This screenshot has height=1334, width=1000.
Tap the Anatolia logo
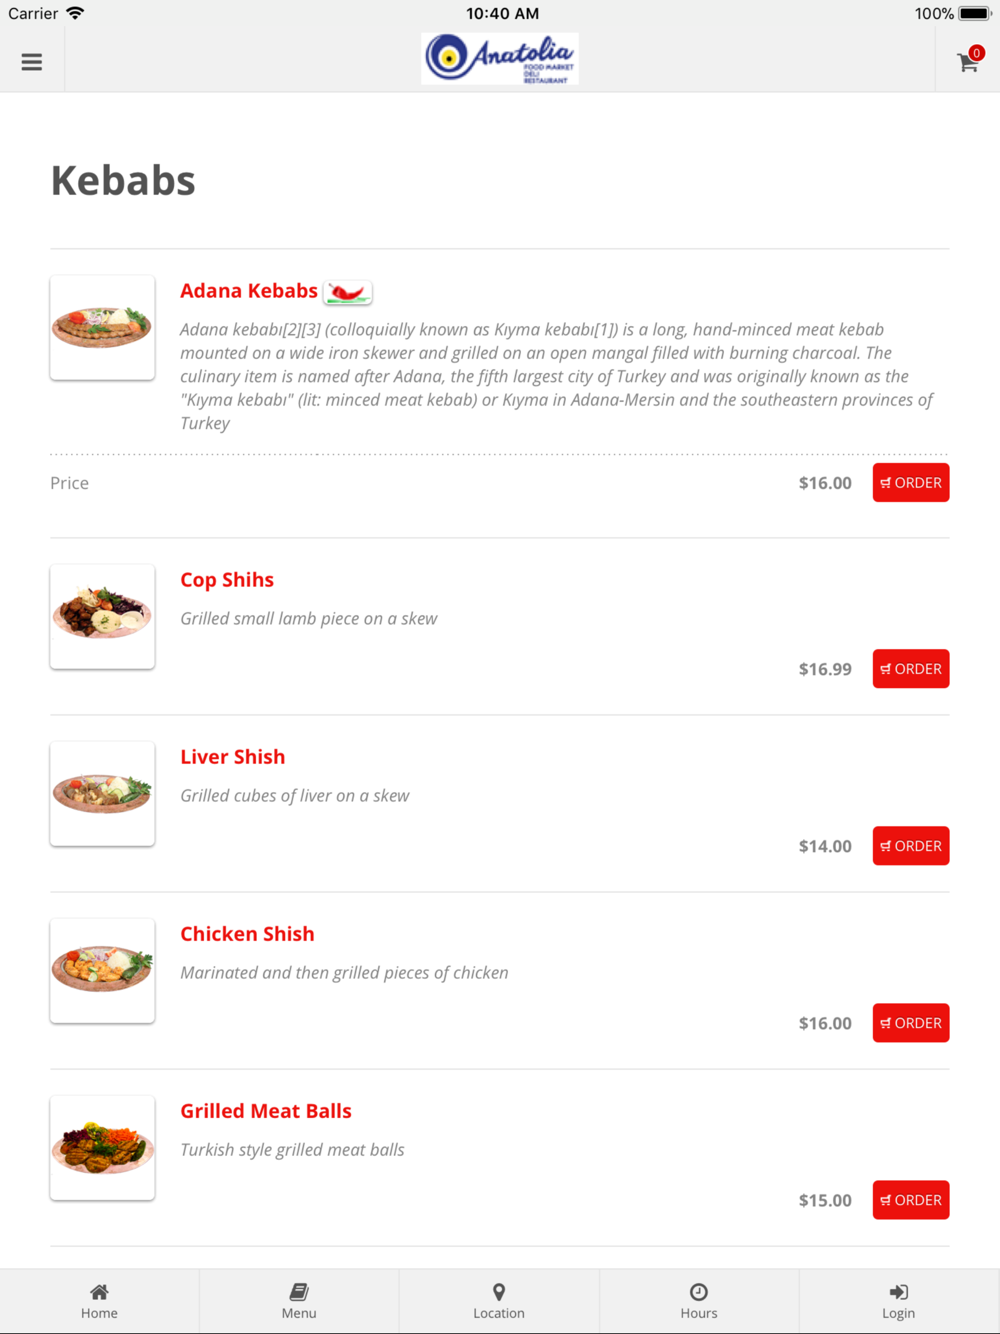[500, 59]
